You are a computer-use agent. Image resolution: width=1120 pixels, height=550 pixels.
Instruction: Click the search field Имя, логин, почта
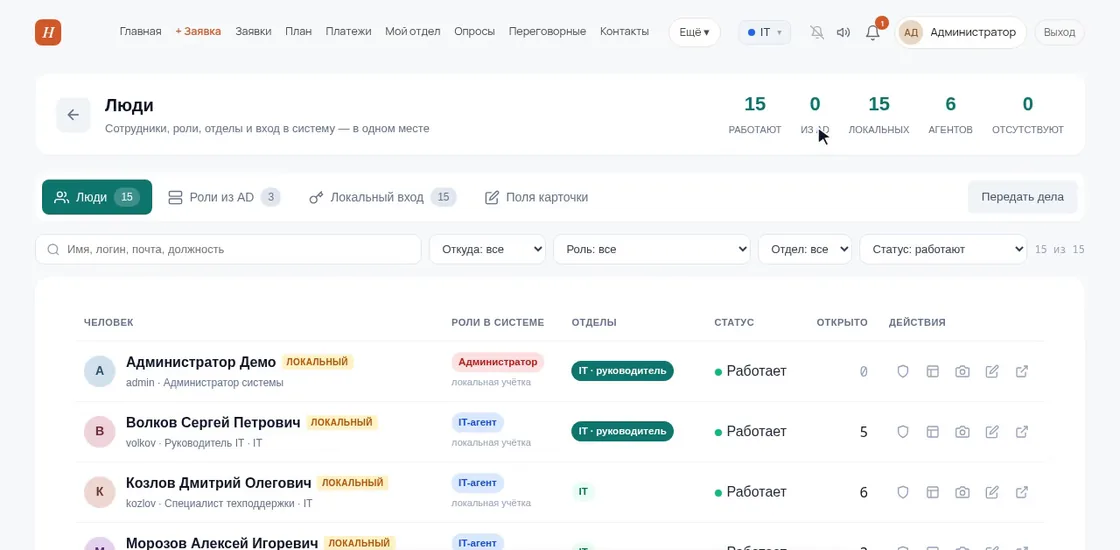(x=228, y=249)
